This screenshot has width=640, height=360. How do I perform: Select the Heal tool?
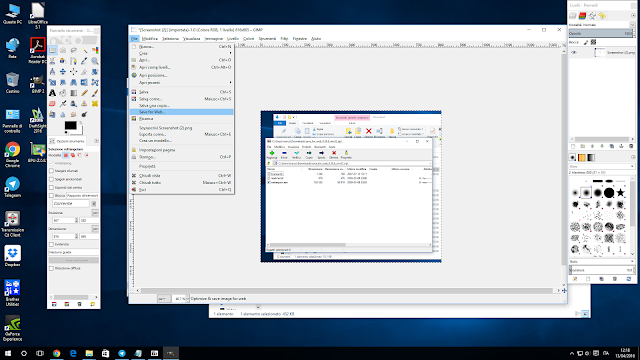tap(95, 104)
